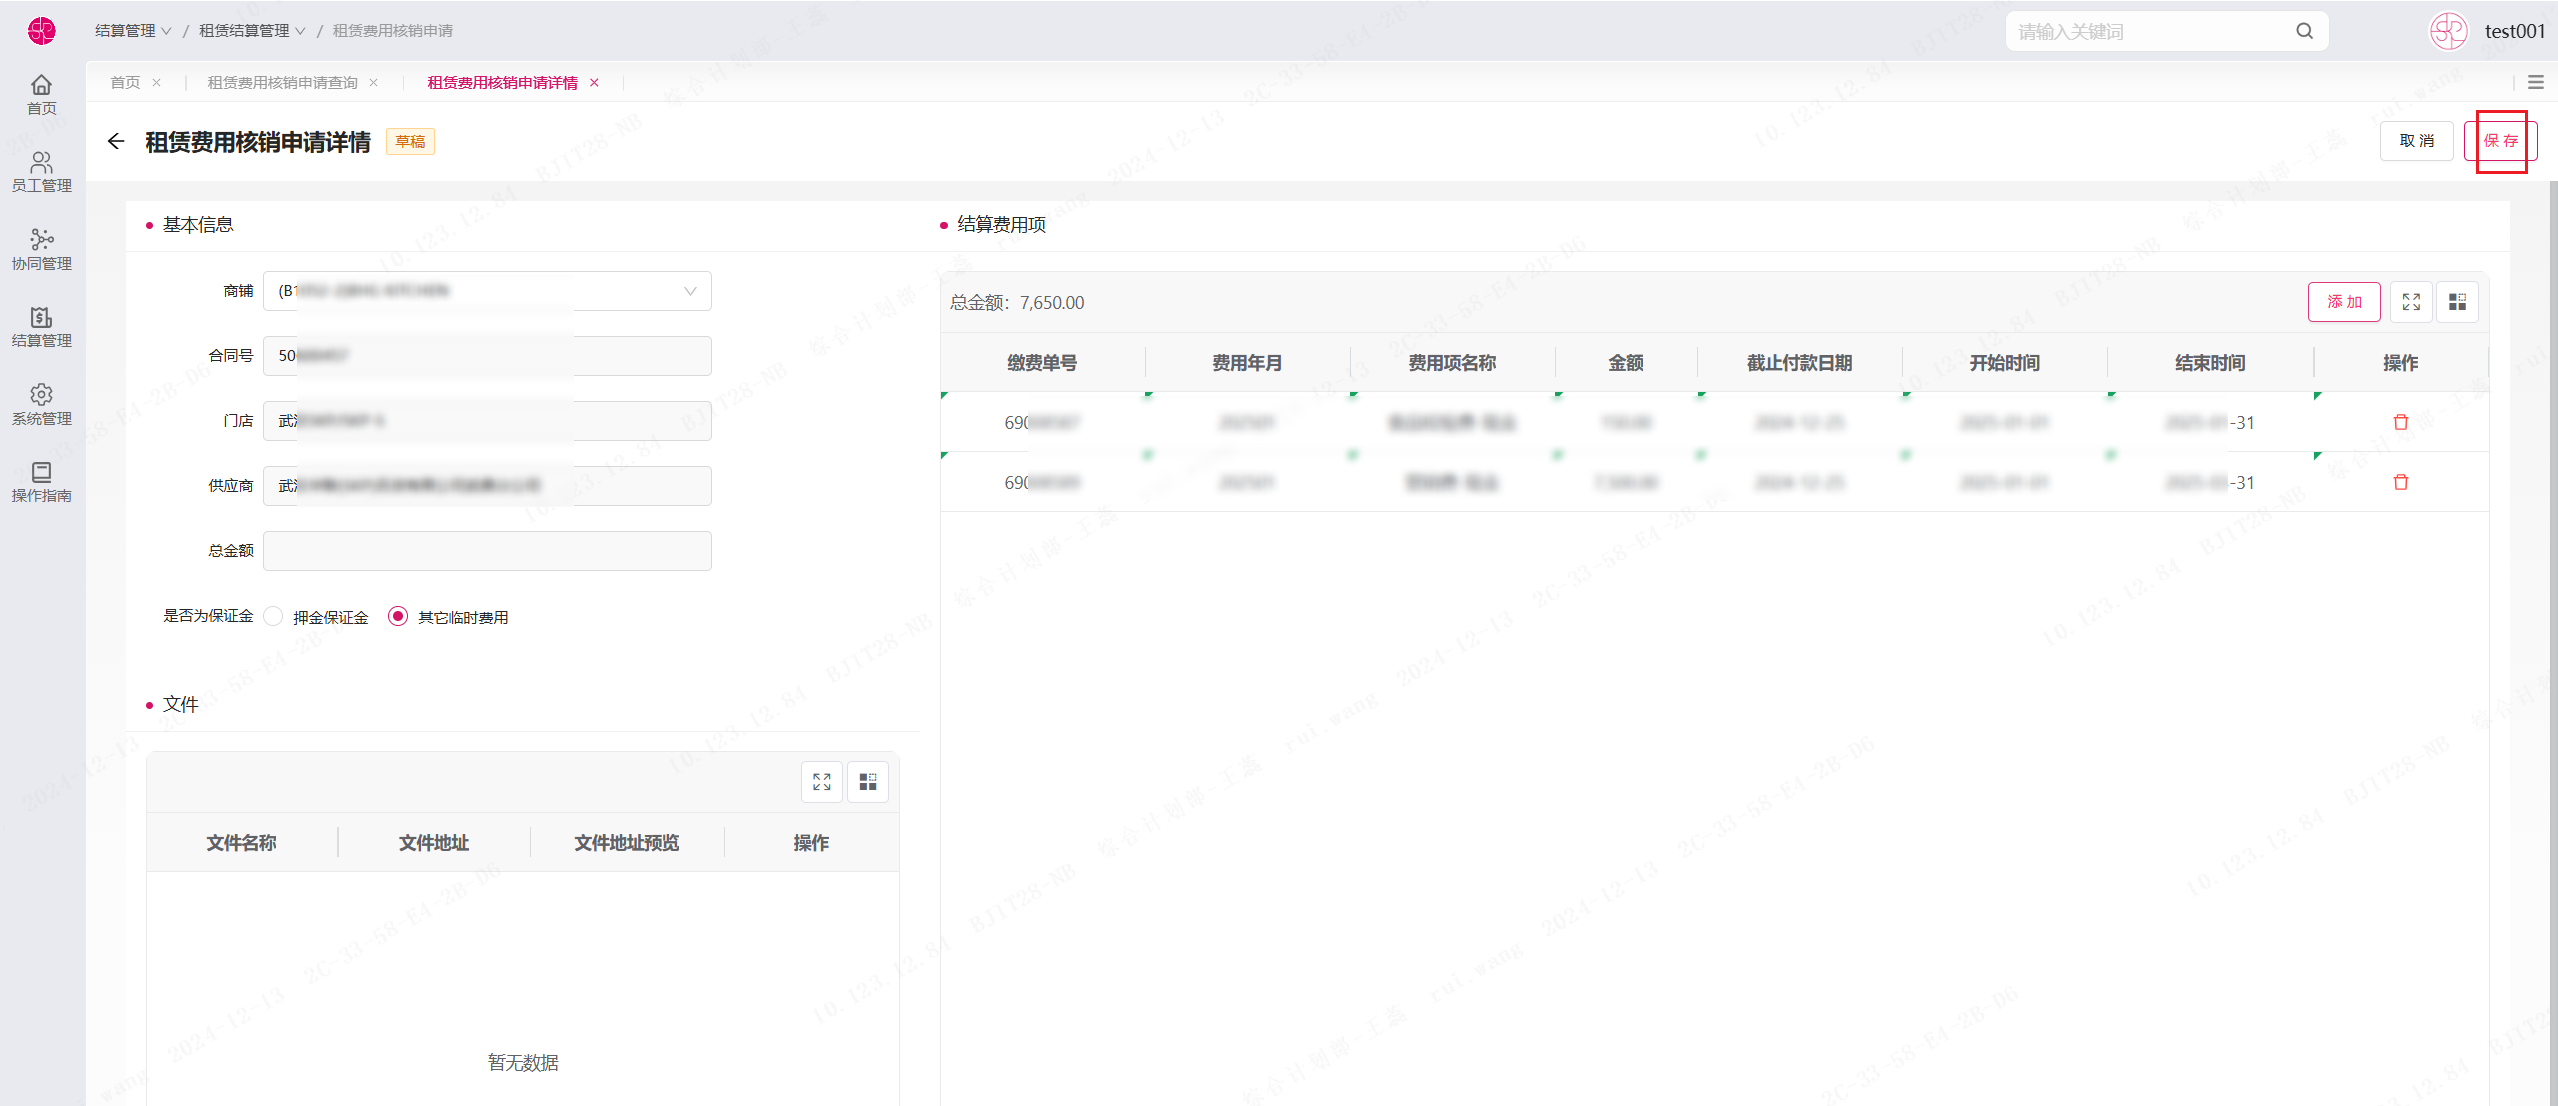The height and width of the screenshot is (1106, 2558).
Task: Open column settings for 文件 table
Action: point(868,782)
